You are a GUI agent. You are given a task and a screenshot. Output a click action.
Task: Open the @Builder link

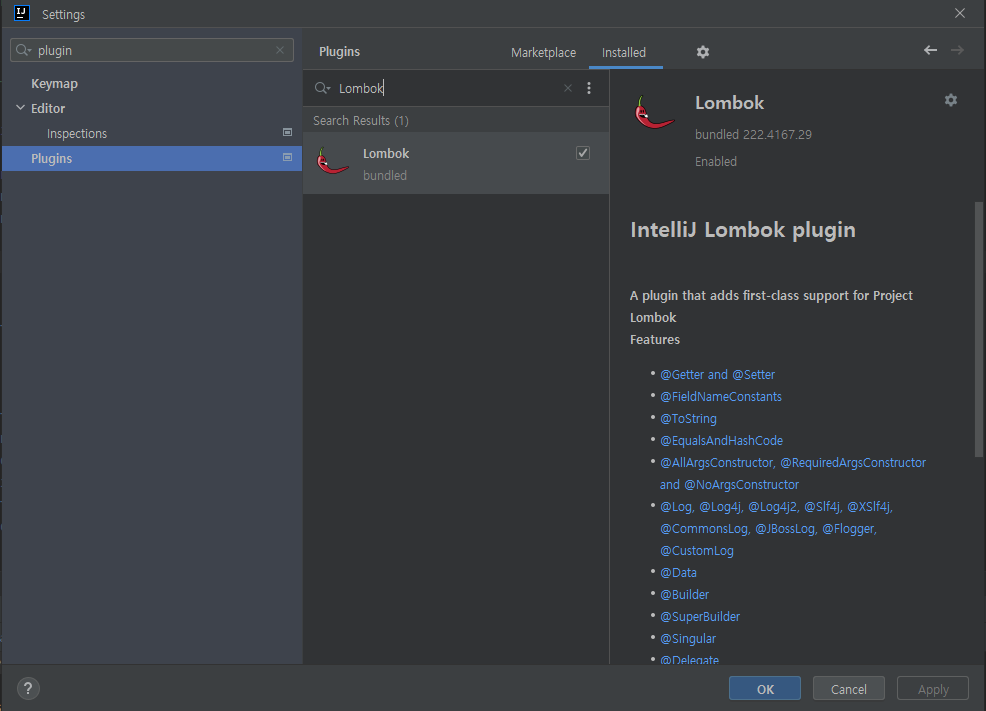tap(684, 595)
